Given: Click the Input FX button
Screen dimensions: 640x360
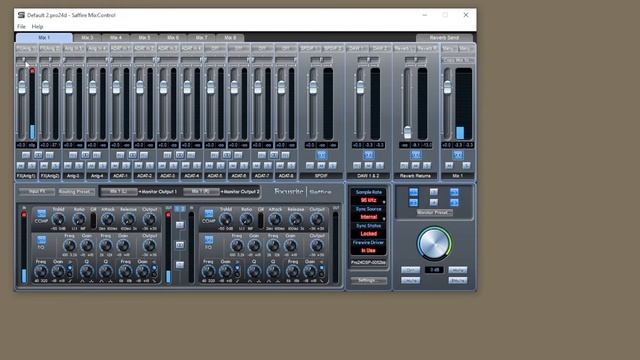Looking at the screenshot, I should click(36, 191).
